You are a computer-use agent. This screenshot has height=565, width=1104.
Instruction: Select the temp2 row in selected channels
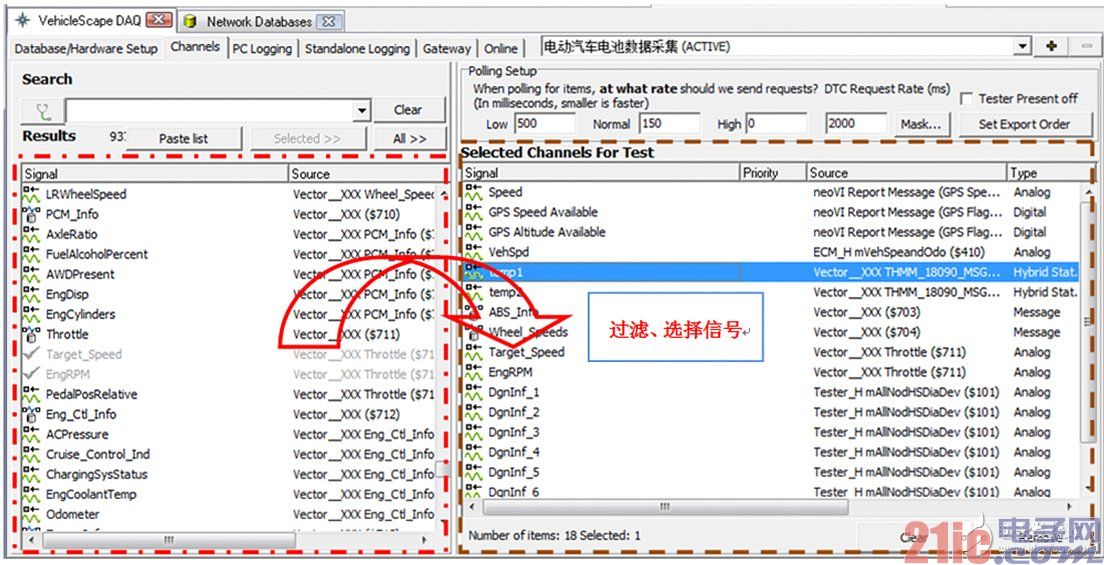(x=771, y=292)
